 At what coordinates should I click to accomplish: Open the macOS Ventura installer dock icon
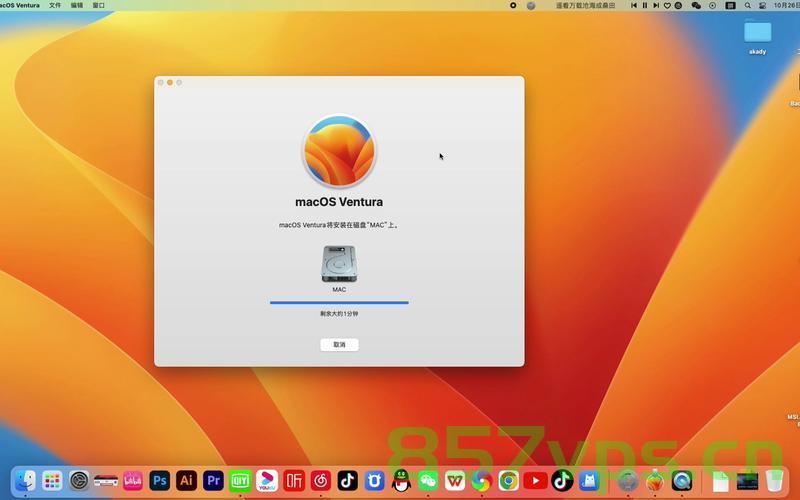[x=655, y=481]
